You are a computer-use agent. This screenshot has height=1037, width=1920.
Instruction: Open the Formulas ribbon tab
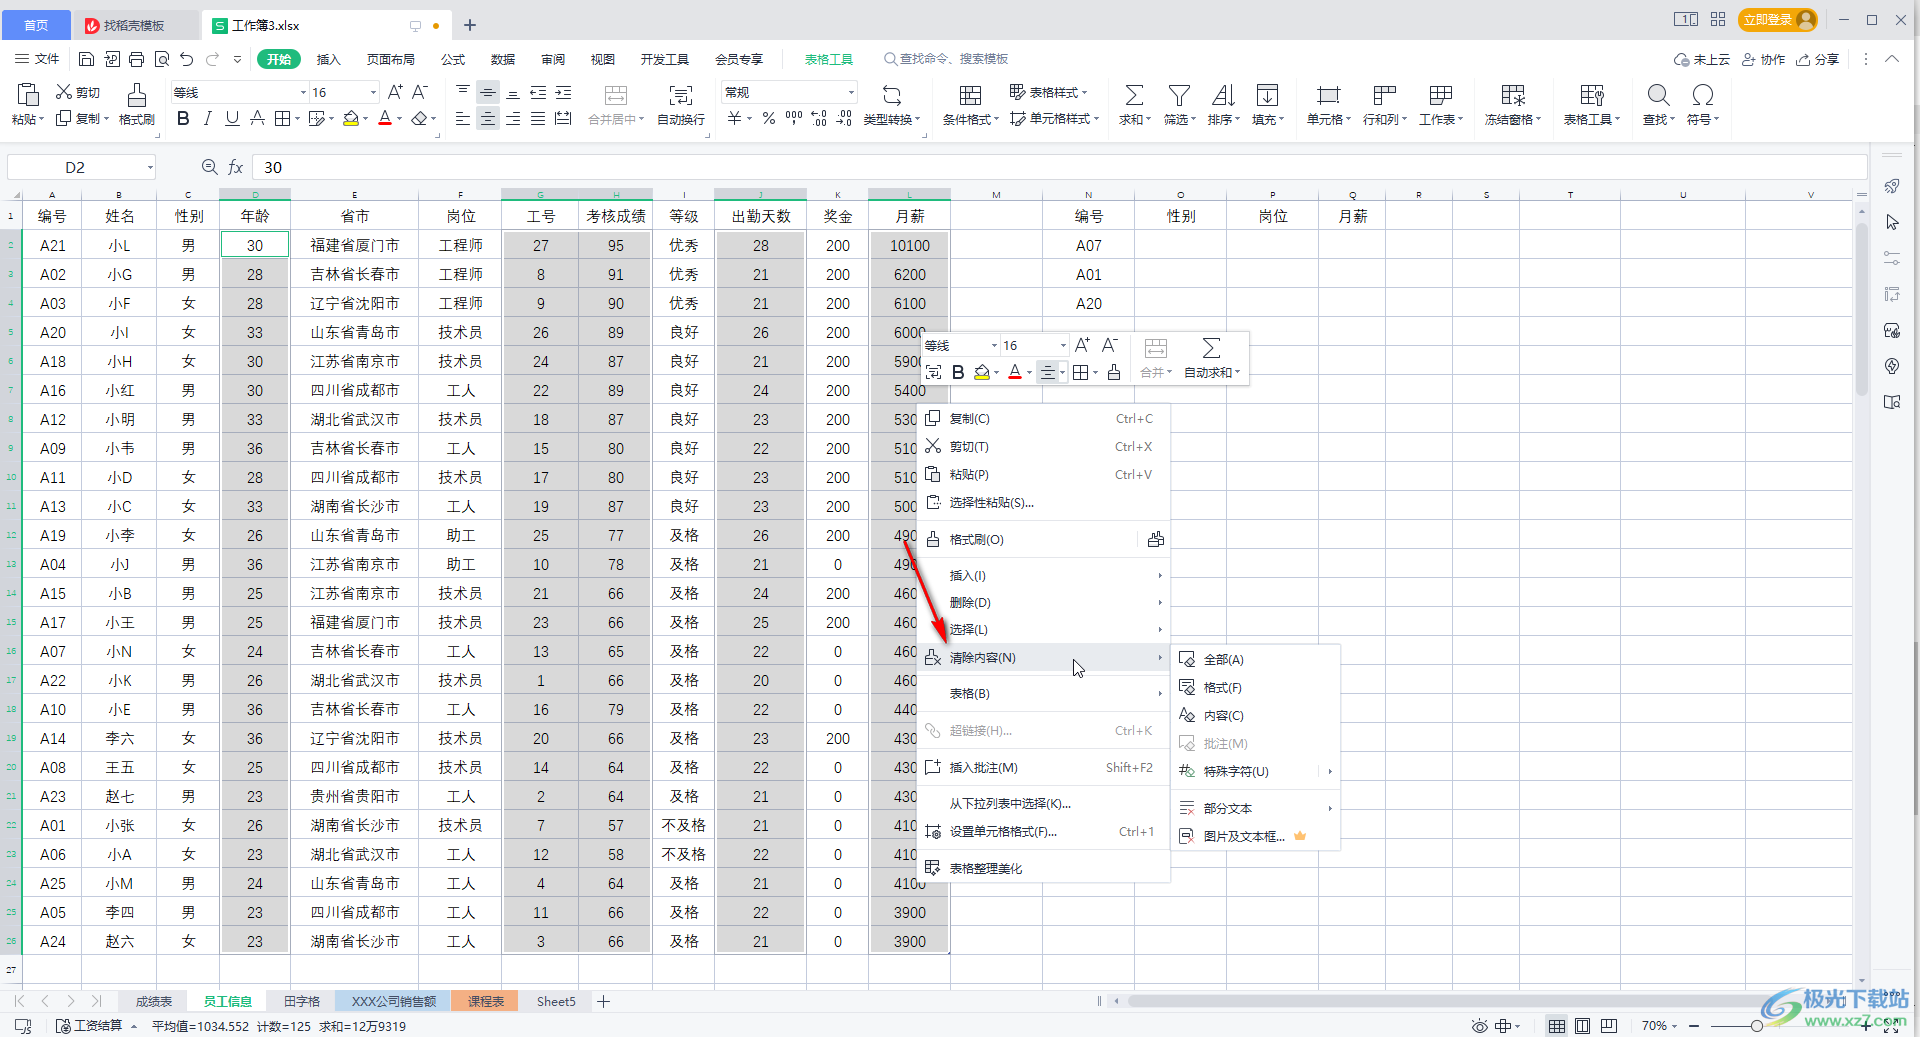coord(453,59)
